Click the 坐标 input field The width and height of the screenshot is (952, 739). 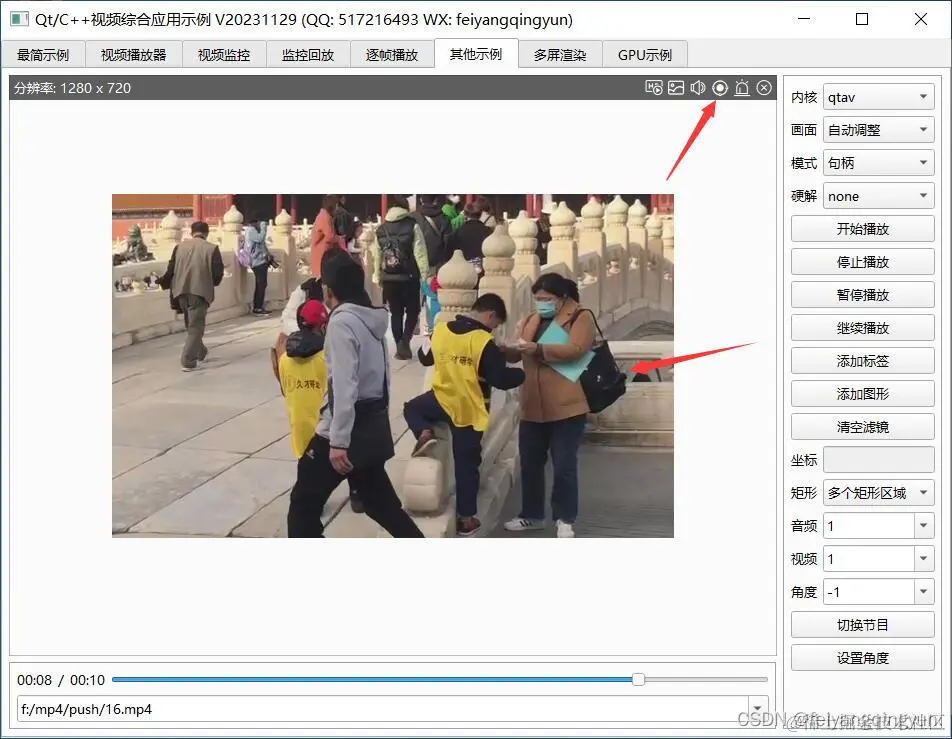(879, 460)
